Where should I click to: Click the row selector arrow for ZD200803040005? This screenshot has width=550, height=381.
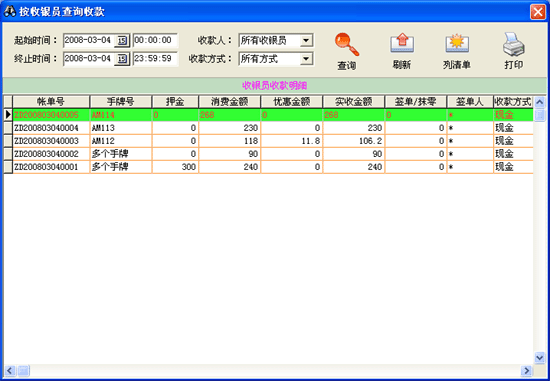click(x=8, y=115)
